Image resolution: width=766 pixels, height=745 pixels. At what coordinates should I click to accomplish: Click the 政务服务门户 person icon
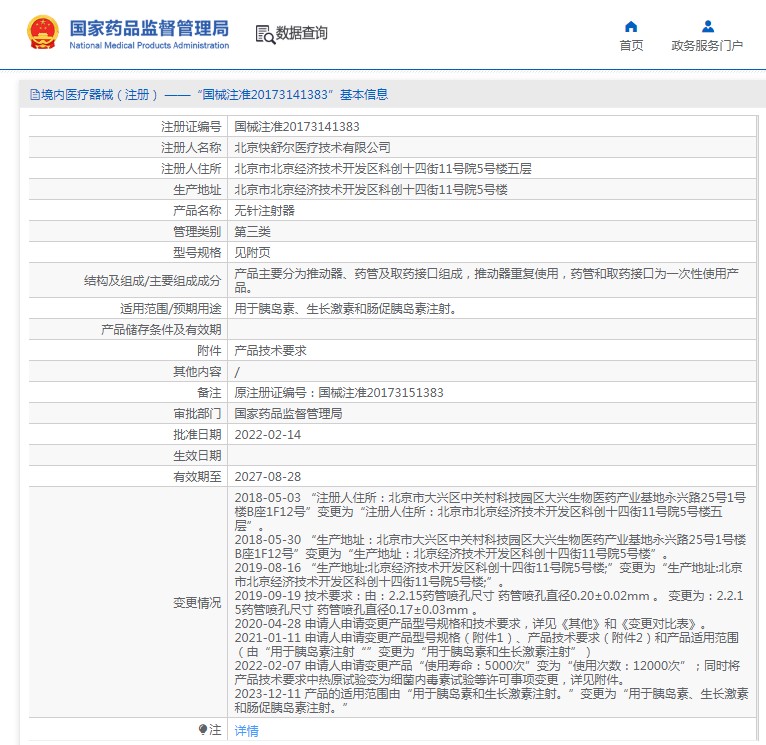pyautogui.click(x=707, y=26)
